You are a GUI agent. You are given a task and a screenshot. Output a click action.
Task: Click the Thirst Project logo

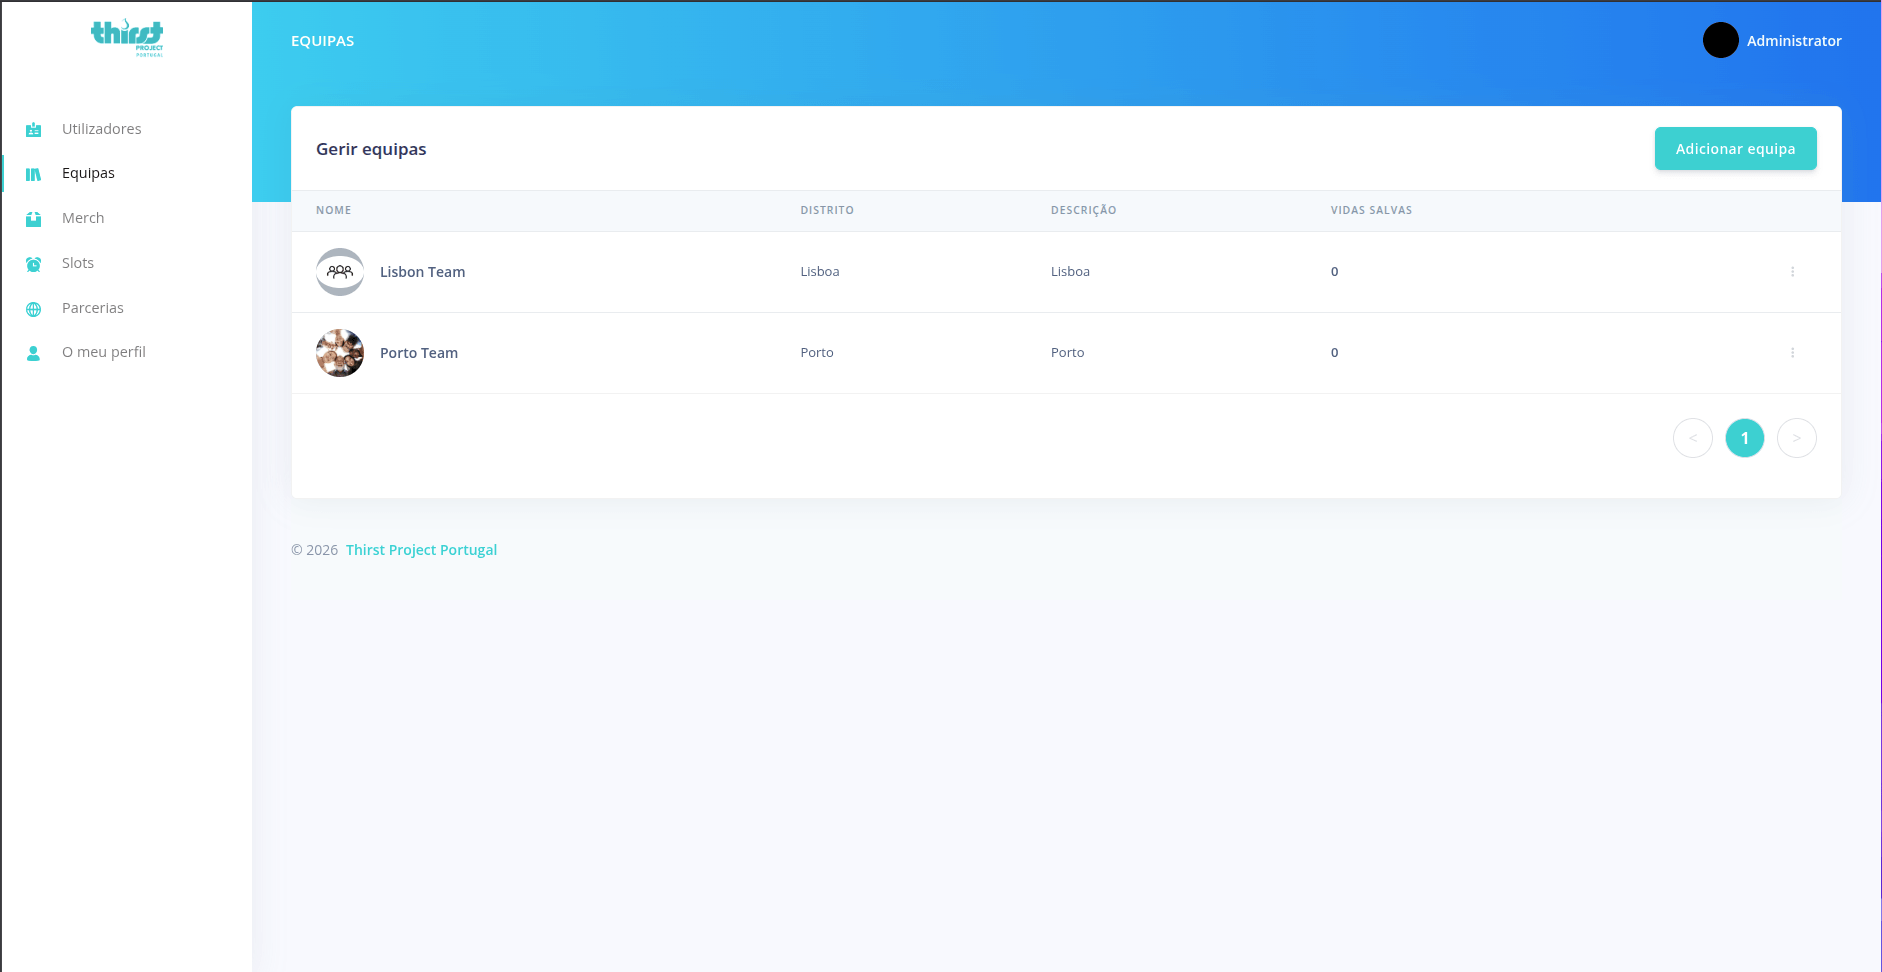point(127,38)
